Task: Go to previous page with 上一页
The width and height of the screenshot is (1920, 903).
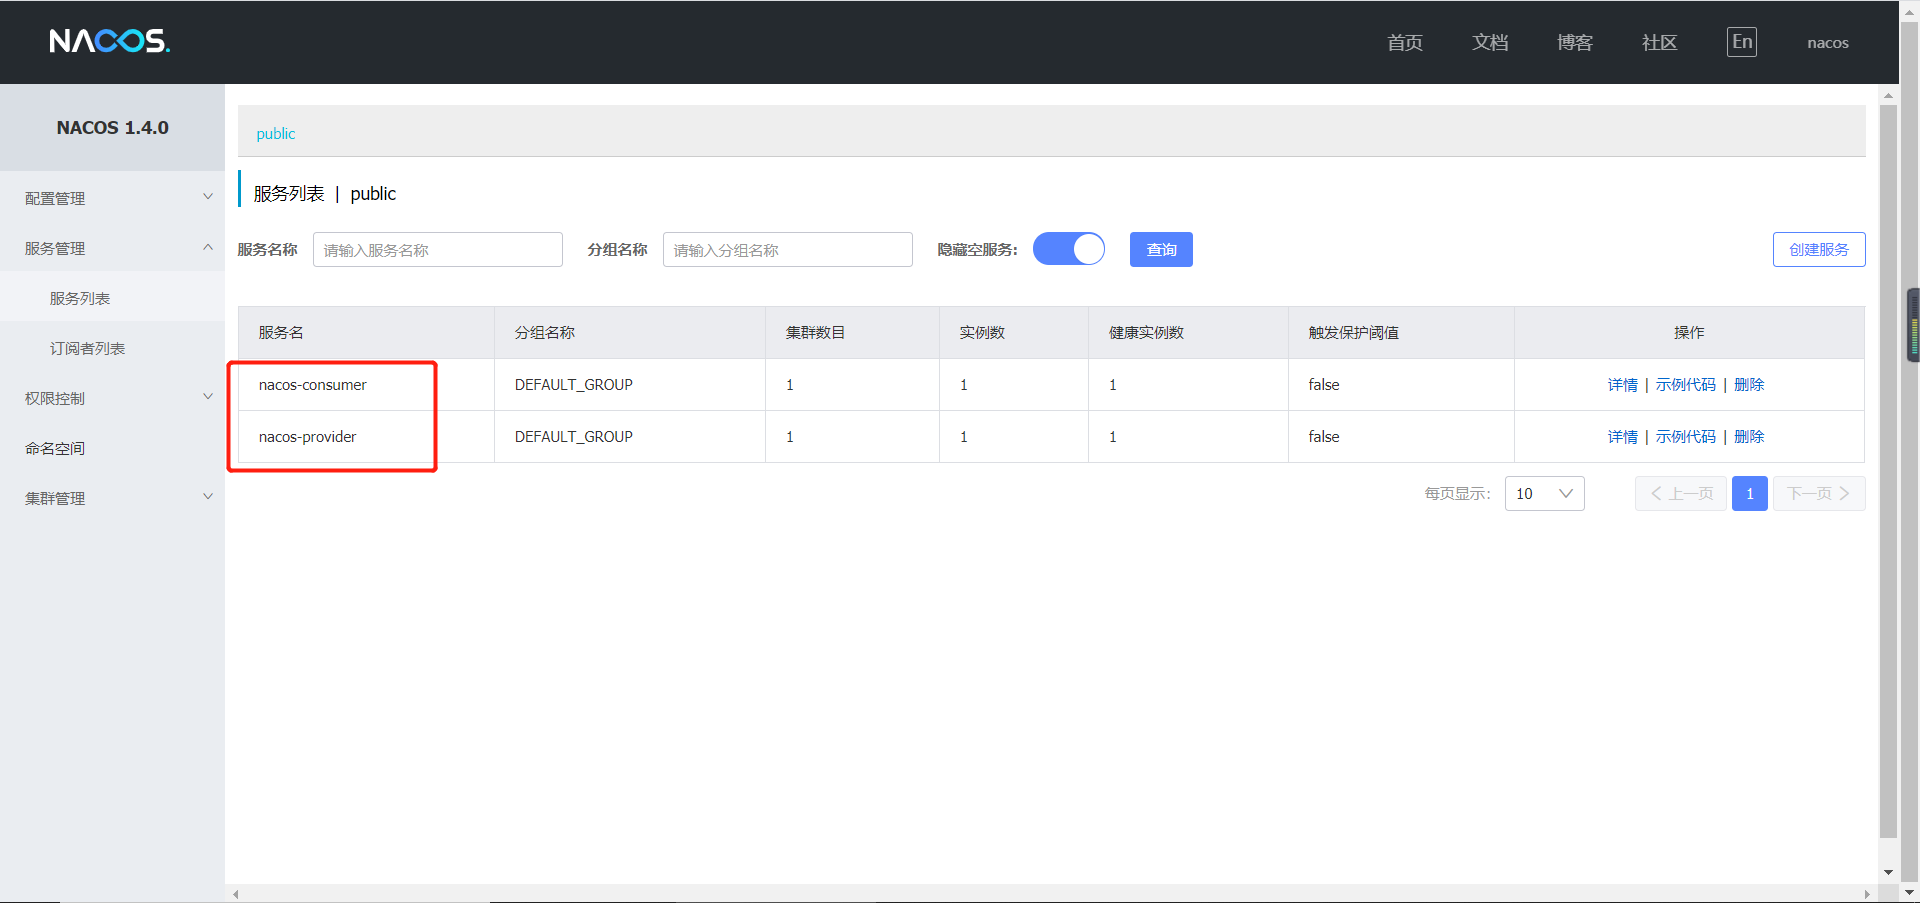Action: [x=1681, y=494]
